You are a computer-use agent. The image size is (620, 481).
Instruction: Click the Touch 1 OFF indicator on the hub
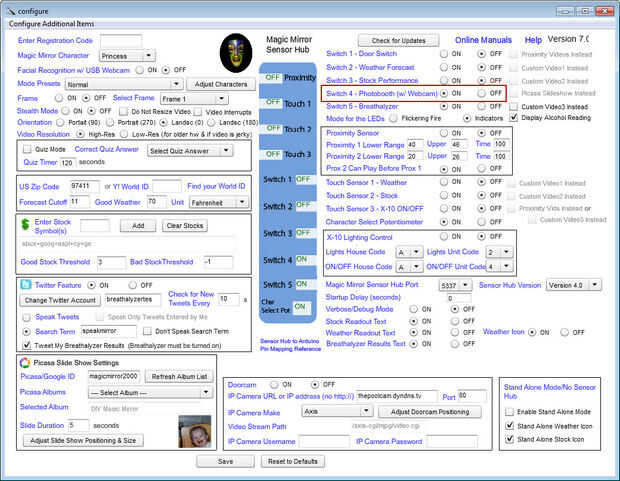pos(272,102)
